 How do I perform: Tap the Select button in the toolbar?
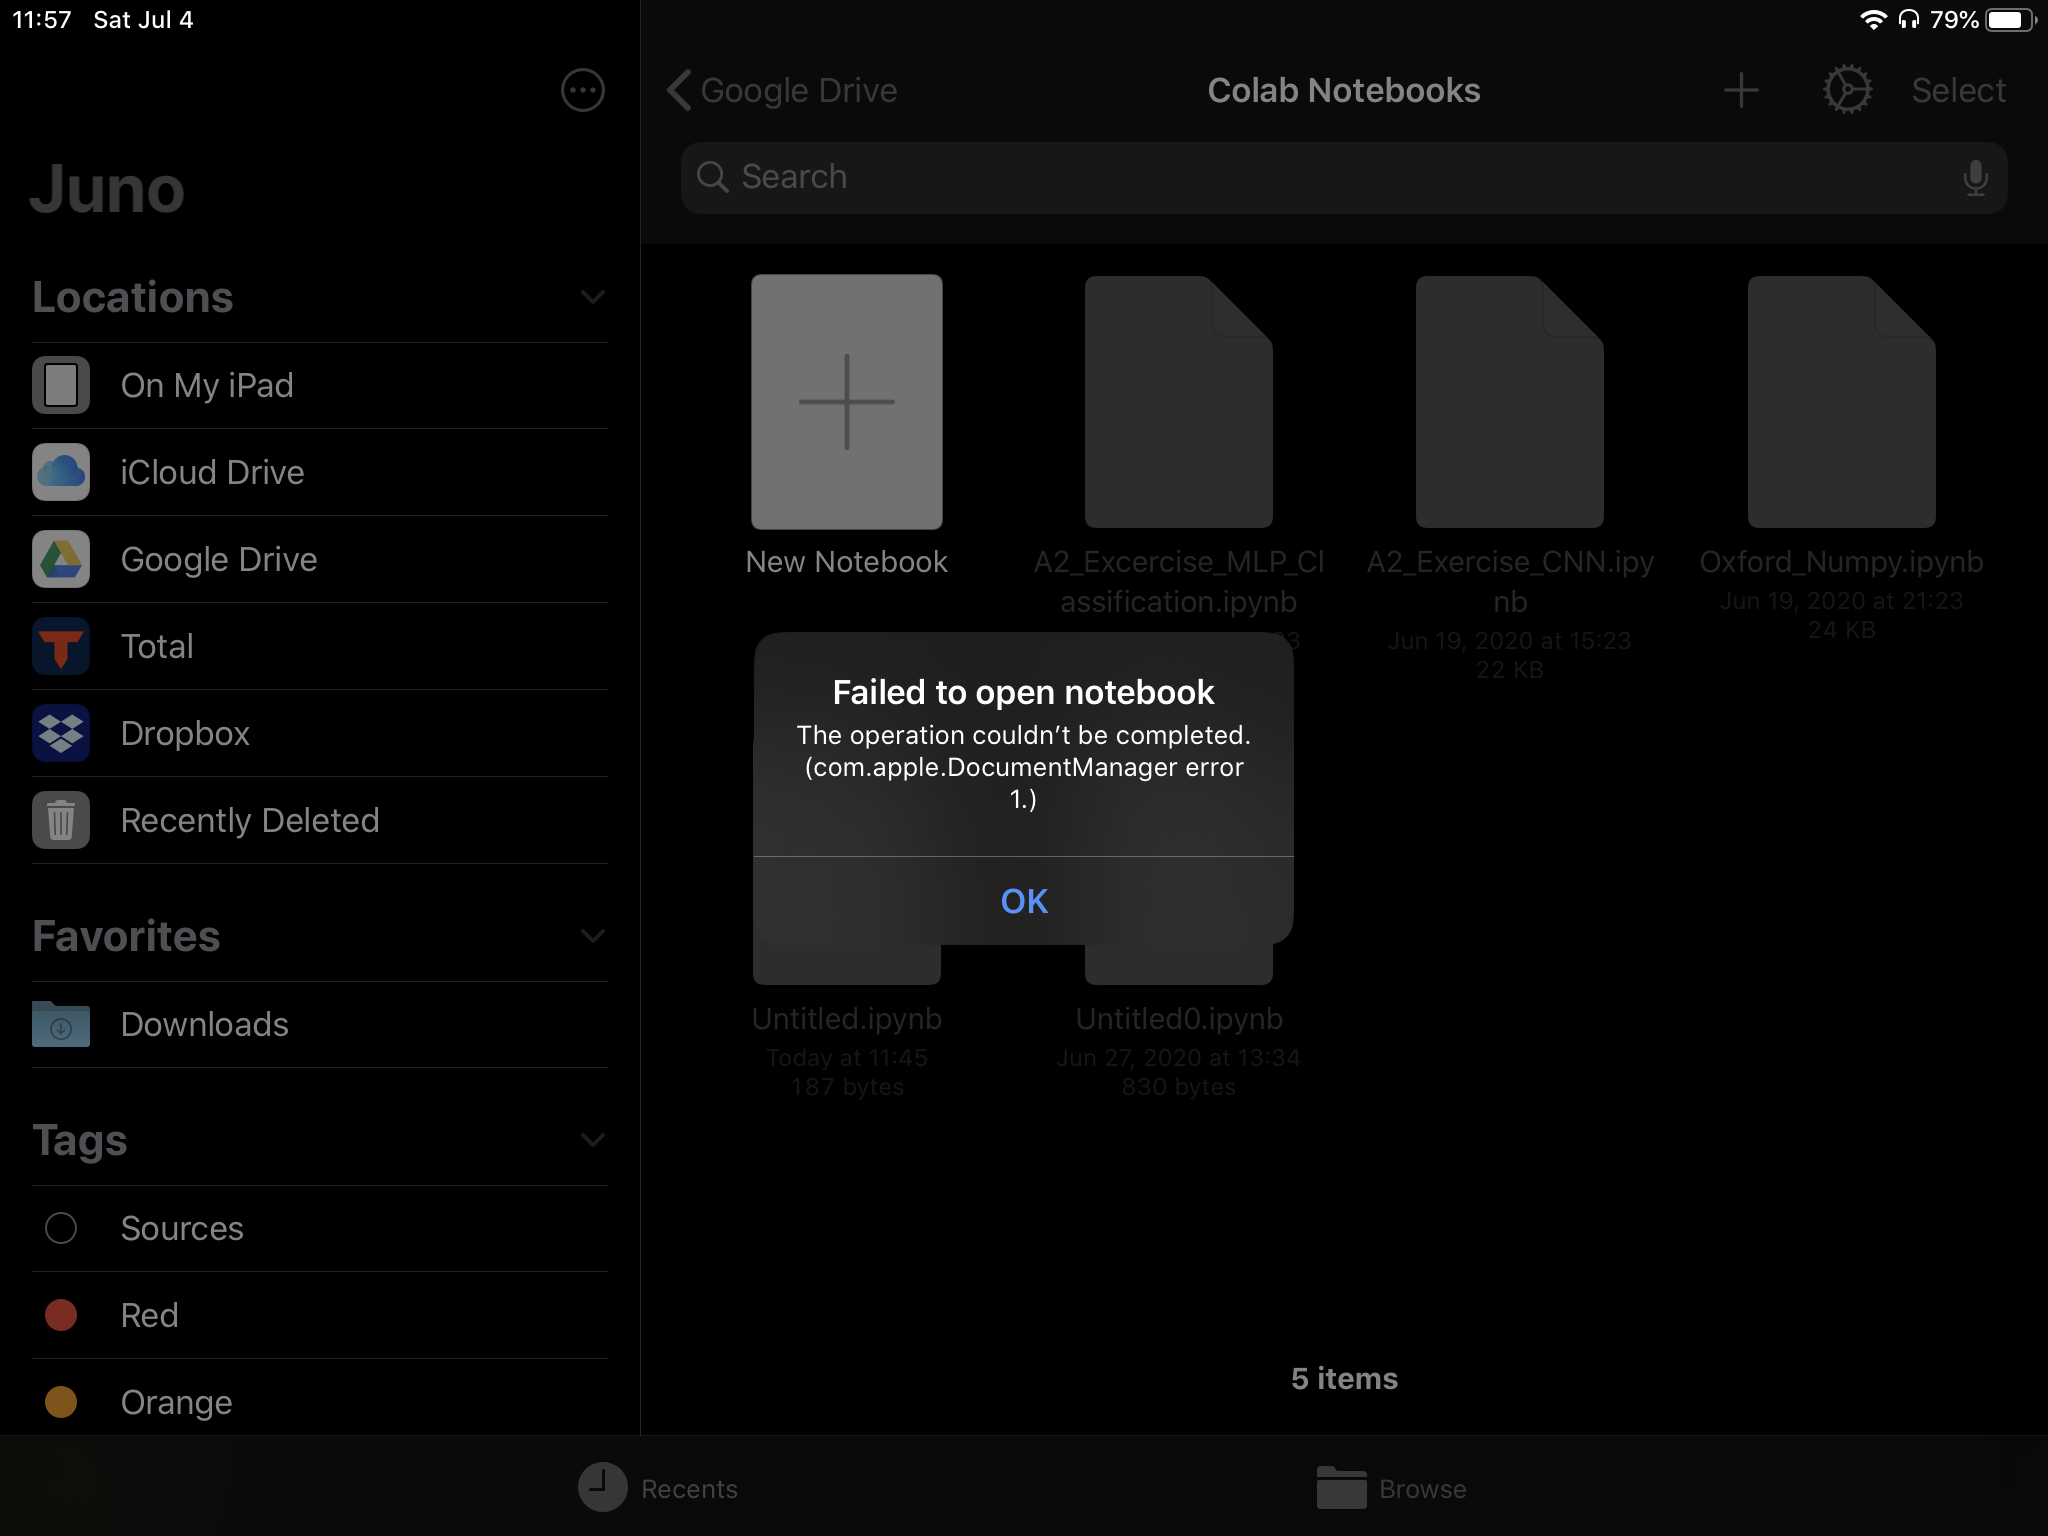(x=1957, y=90)
